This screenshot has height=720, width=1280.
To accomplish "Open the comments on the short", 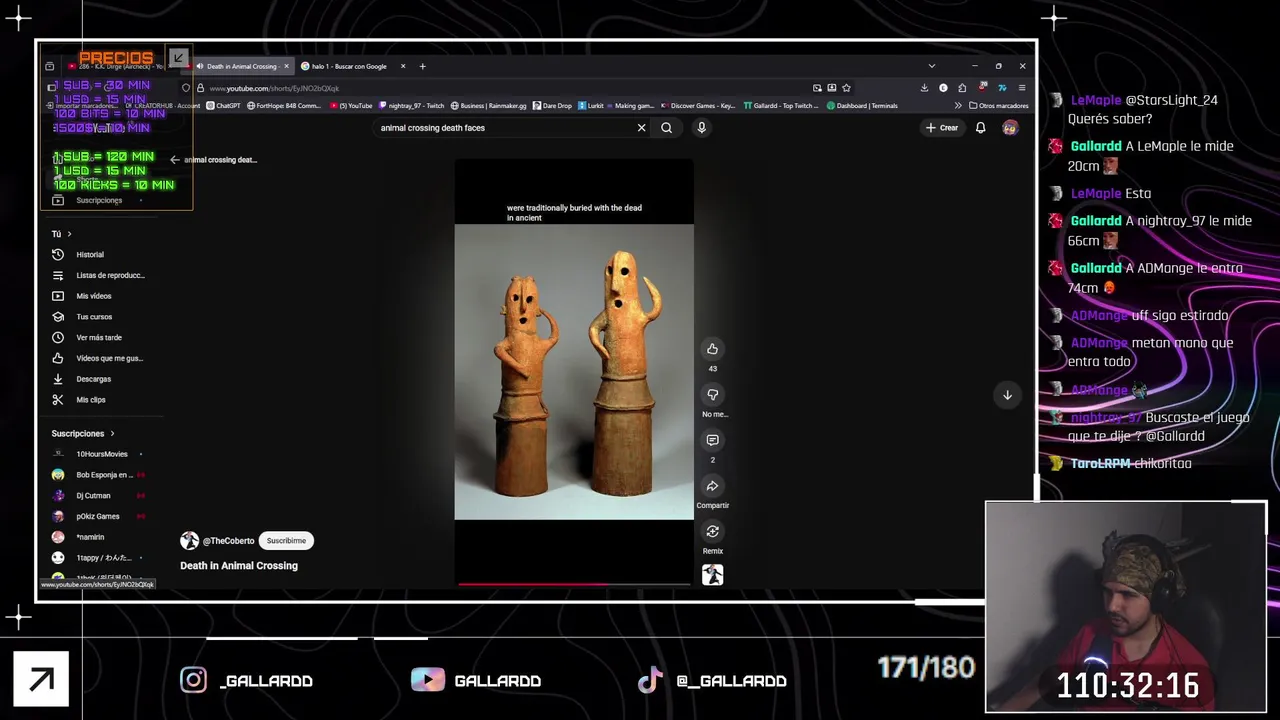I will click(x=712, y=440).
